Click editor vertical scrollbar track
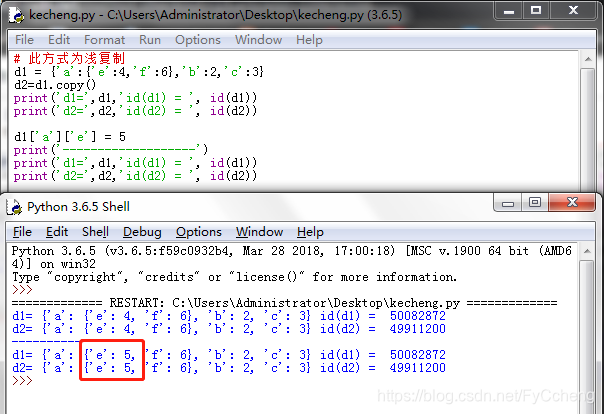This screenshot has width=604, height=414. tap(588, 129)
